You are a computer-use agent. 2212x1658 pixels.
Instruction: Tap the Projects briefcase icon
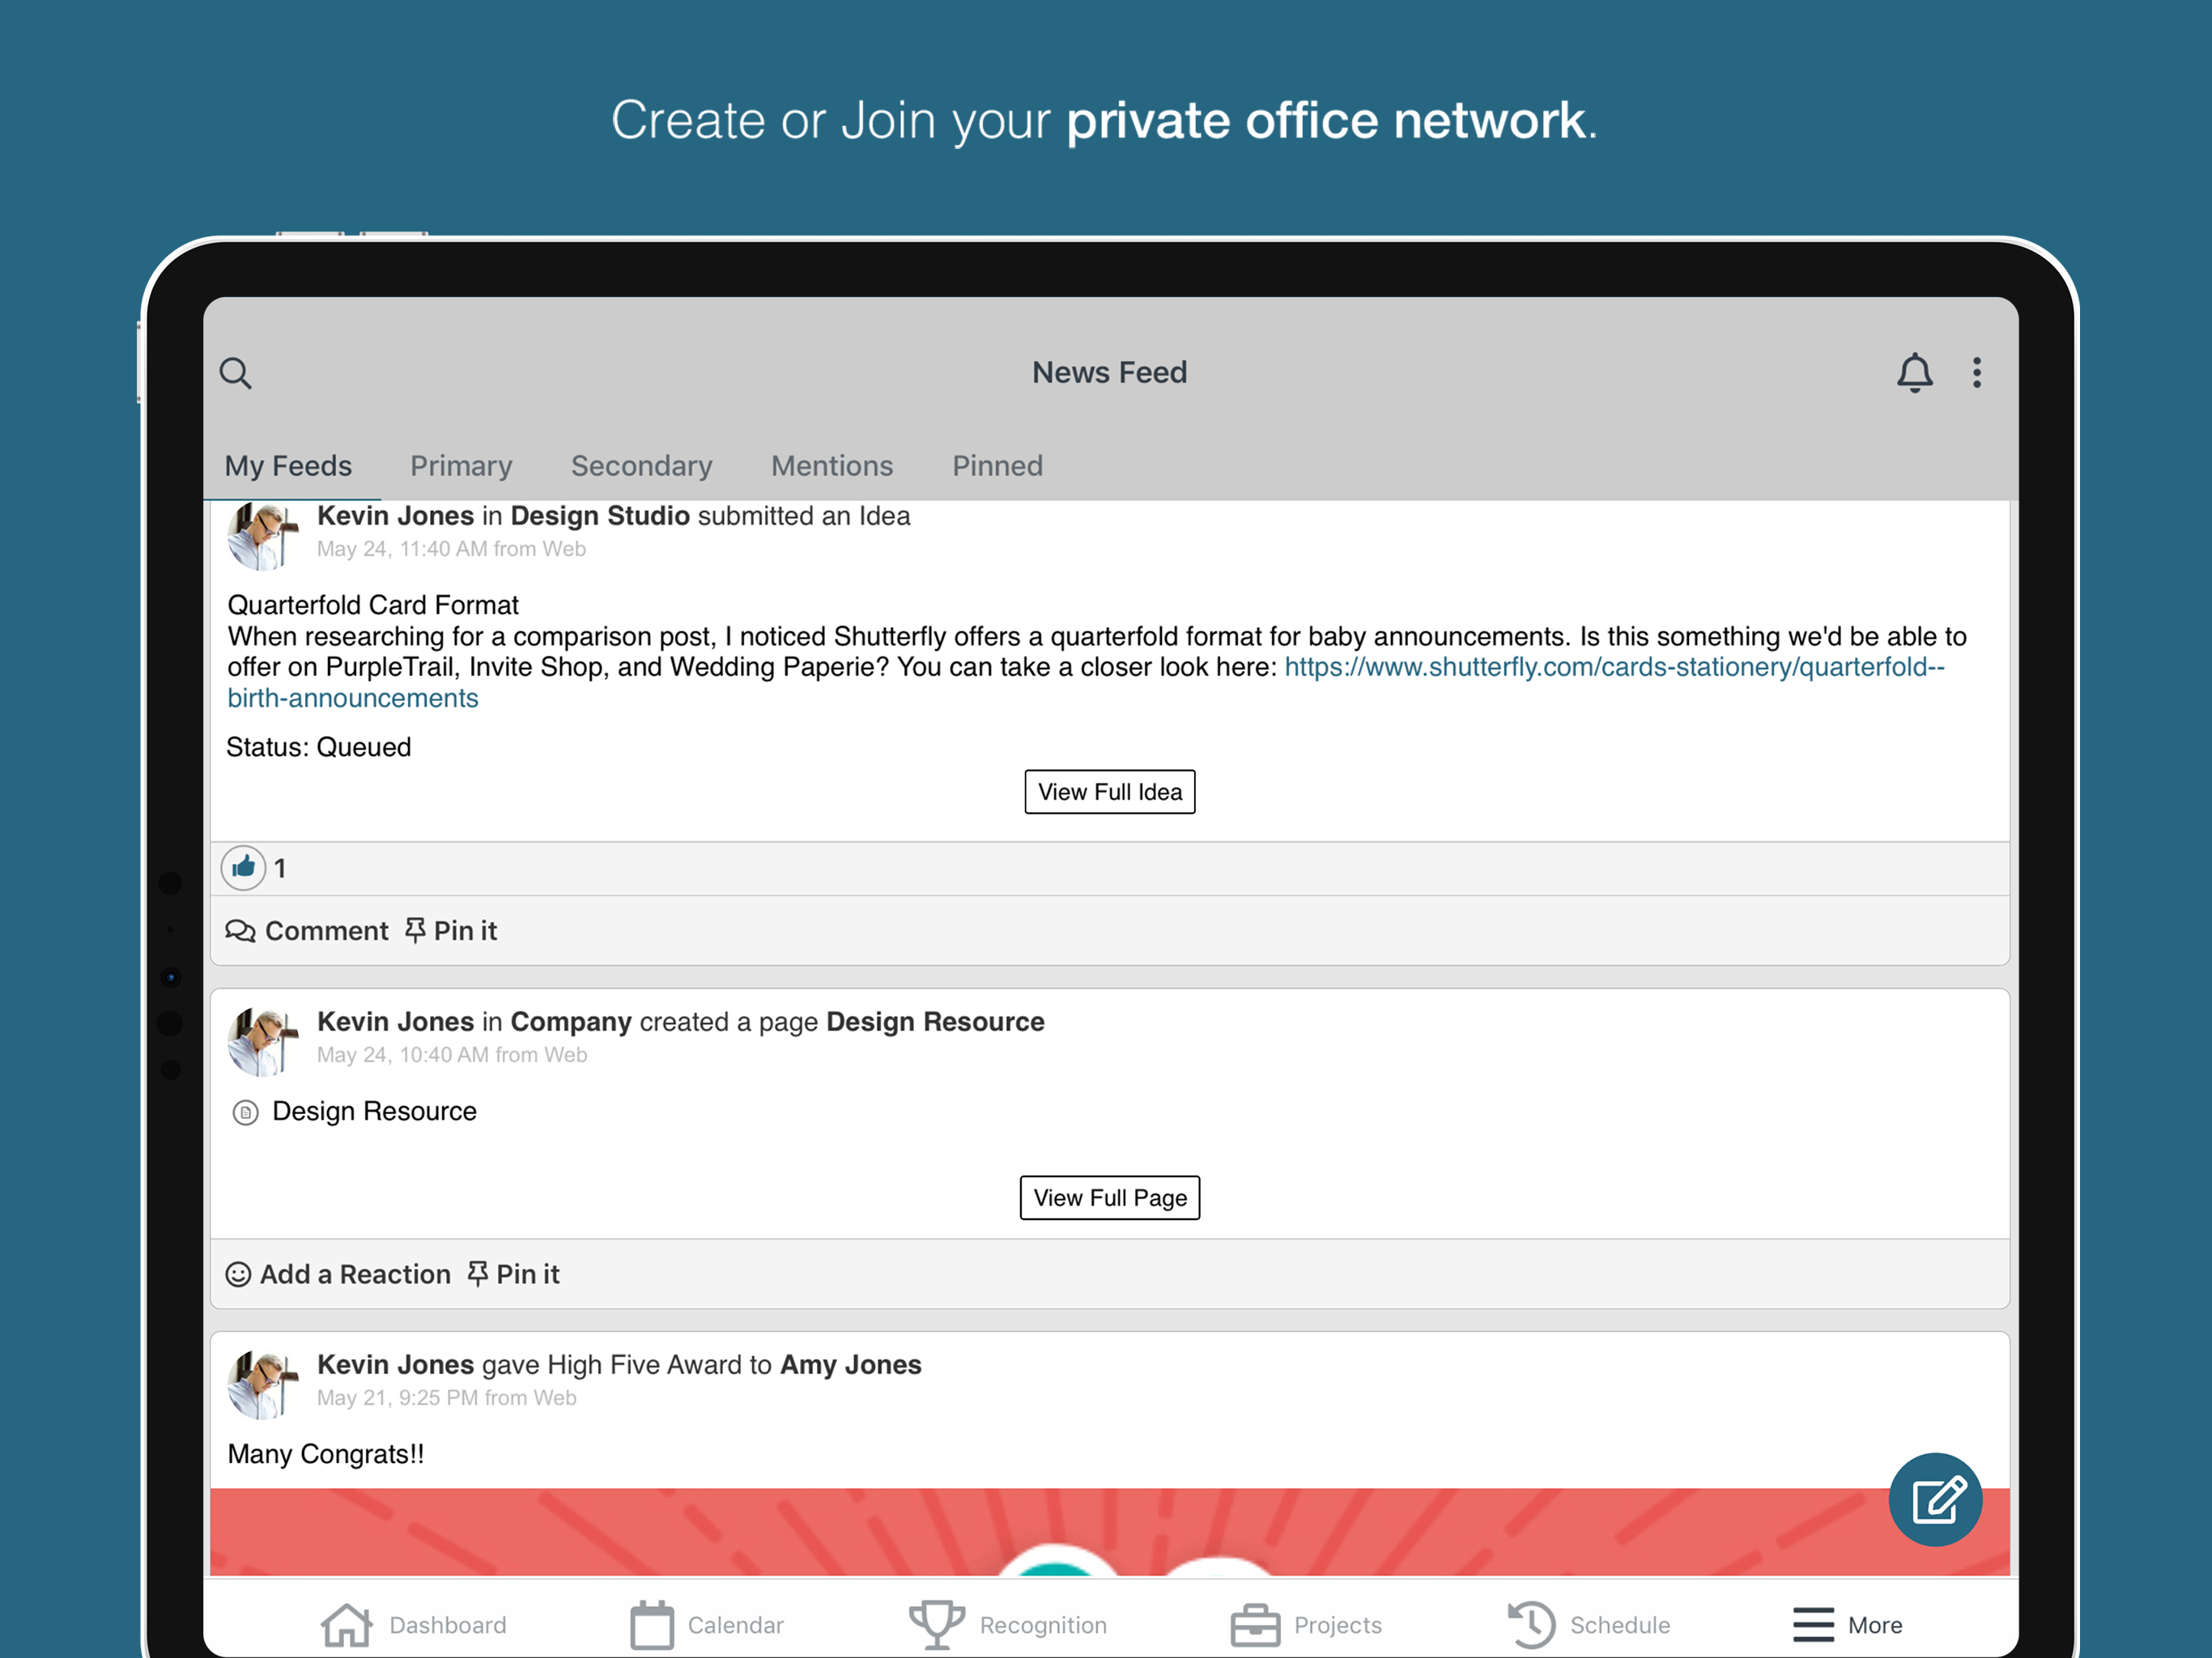point(1255,1624)
